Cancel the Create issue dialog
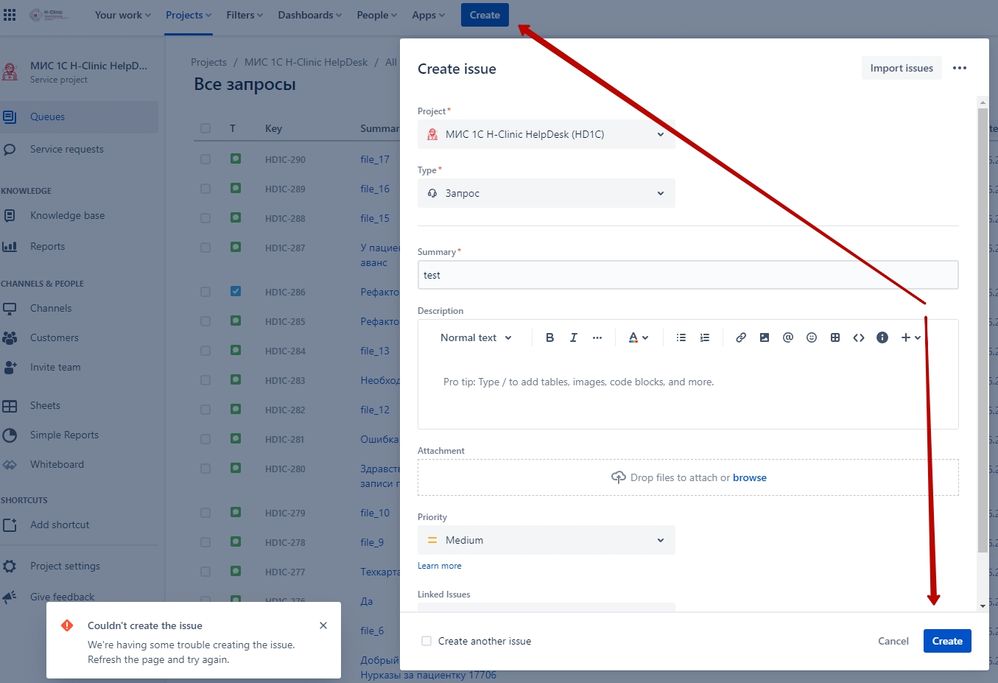Image resolution: width=998 pixels, height=683 pixels. tap(893, 641)
